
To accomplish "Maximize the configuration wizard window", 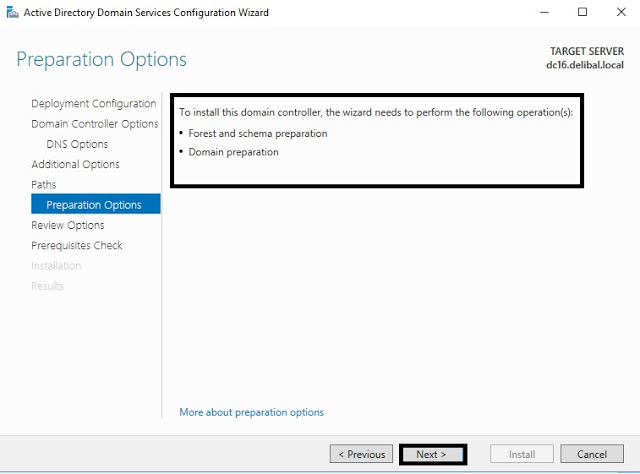I will tap(583, 12).
